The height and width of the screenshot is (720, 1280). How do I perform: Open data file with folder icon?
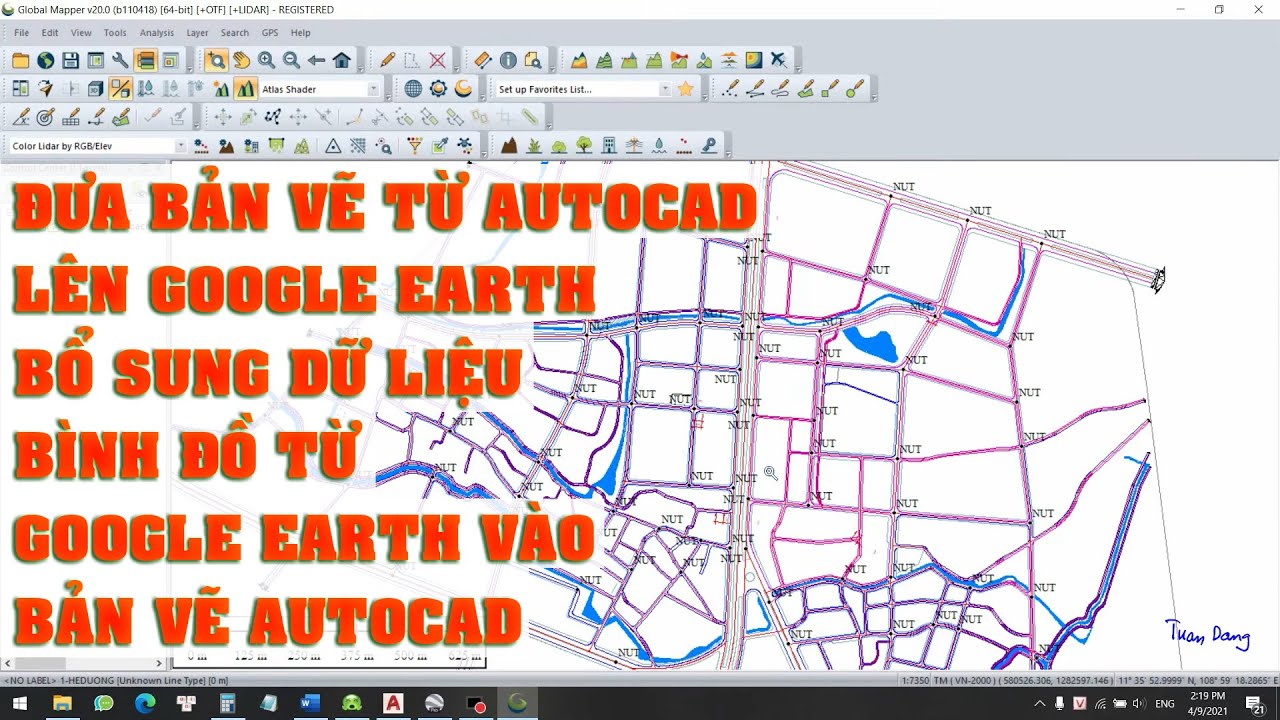20,60
